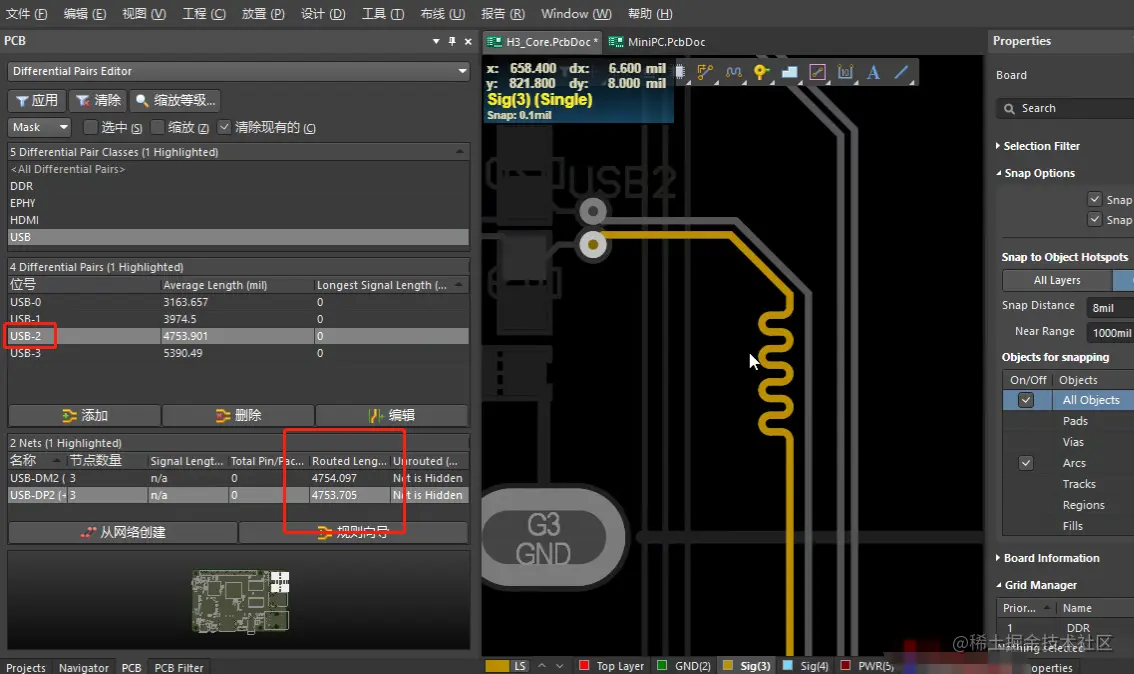Open the 放置 (P) menu
Viewport: 1134px width, 674px height.
click(263, 14)
